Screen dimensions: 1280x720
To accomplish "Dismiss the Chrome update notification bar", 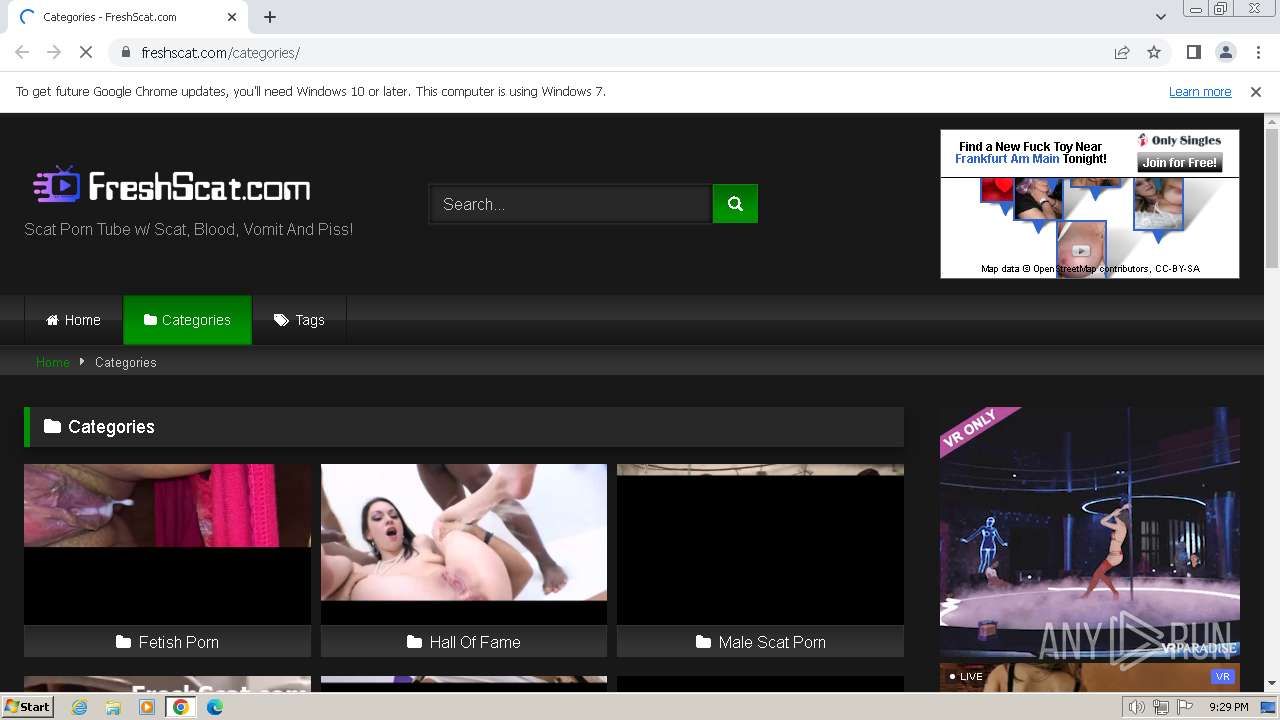I will click(x=1256, y=91).
